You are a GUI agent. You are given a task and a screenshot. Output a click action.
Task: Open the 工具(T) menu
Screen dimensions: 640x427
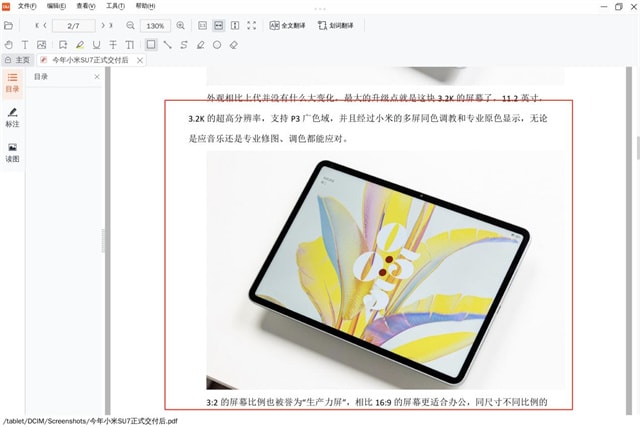tap(116, 6)
